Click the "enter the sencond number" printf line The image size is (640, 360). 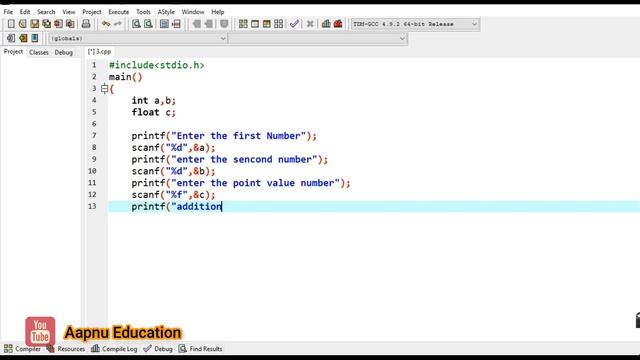229,160
